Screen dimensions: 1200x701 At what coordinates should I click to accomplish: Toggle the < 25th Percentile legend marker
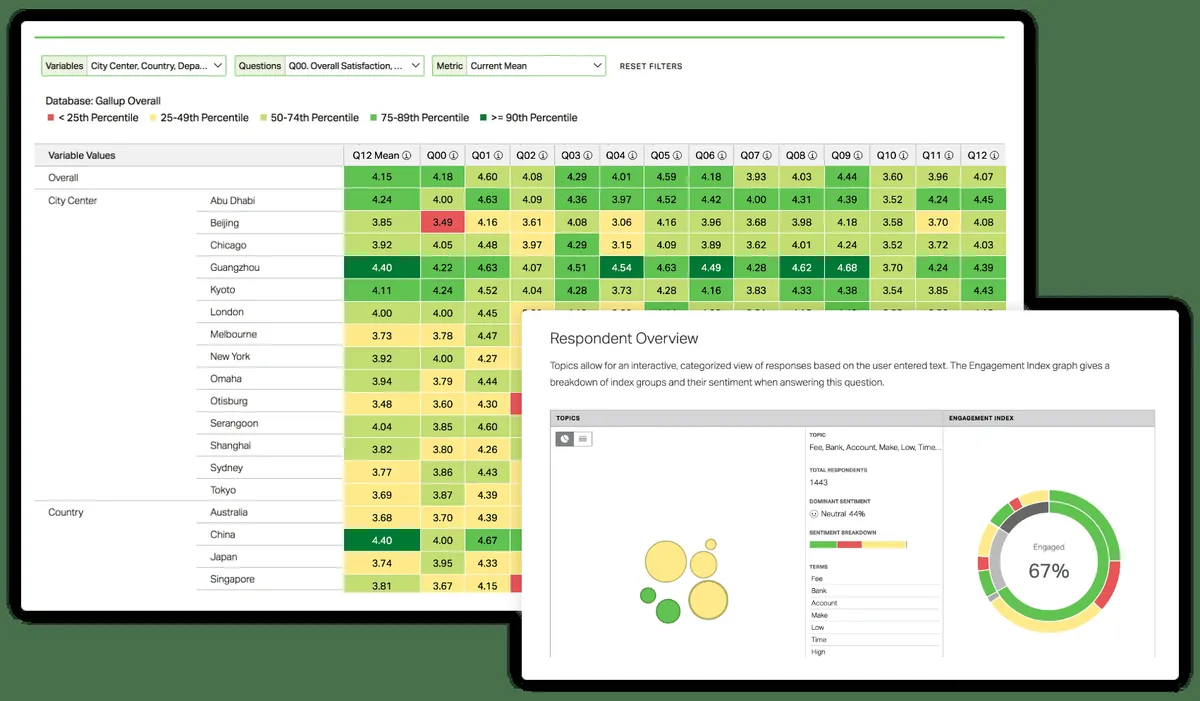click(49, 118)
